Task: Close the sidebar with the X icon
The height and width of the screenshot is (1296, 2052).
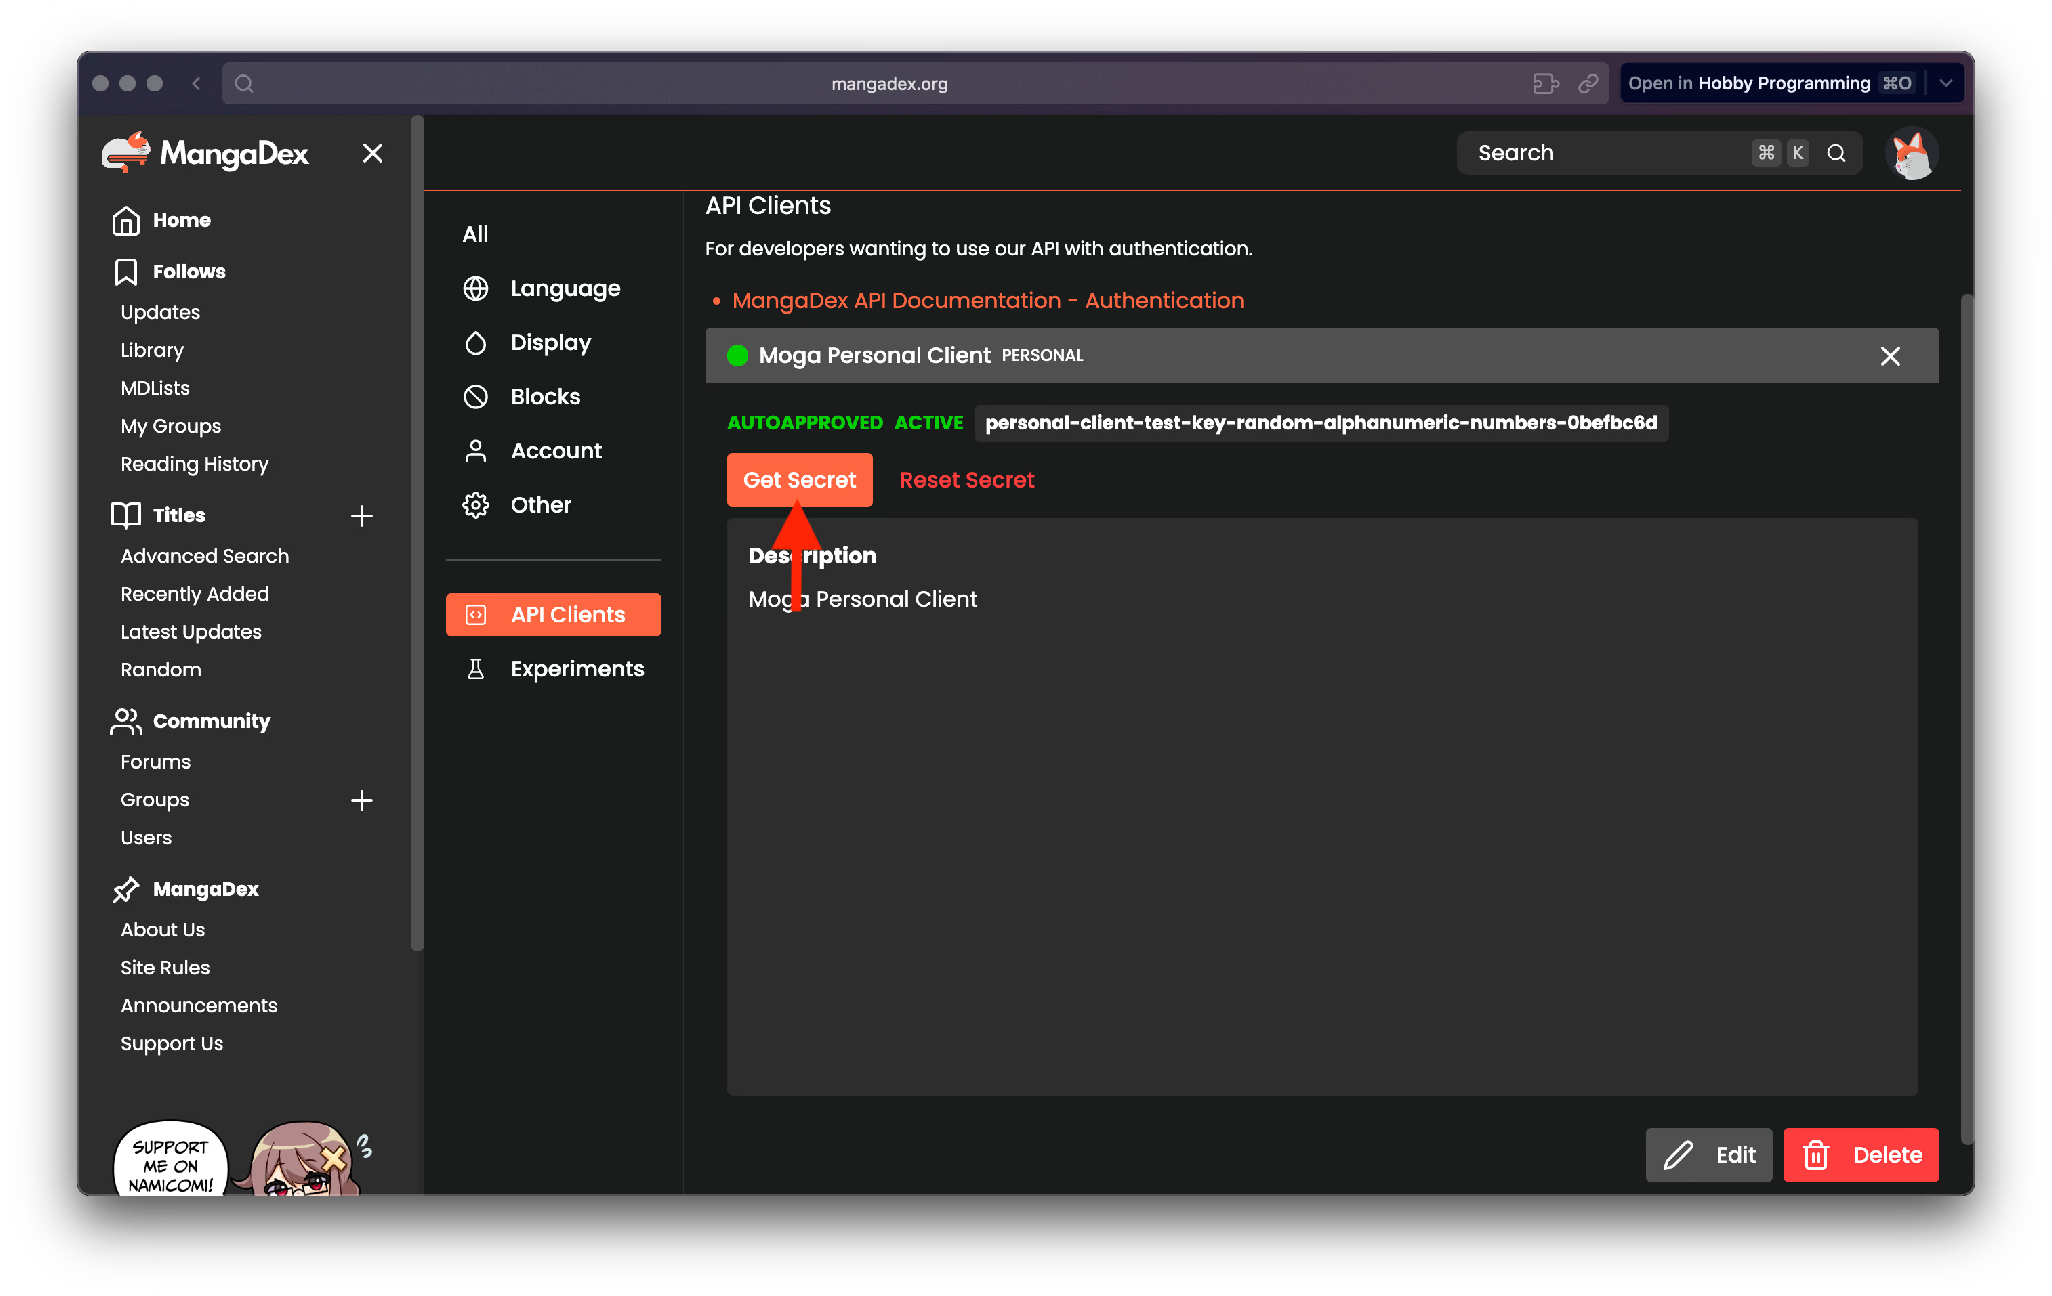Action: click(372, 153)
